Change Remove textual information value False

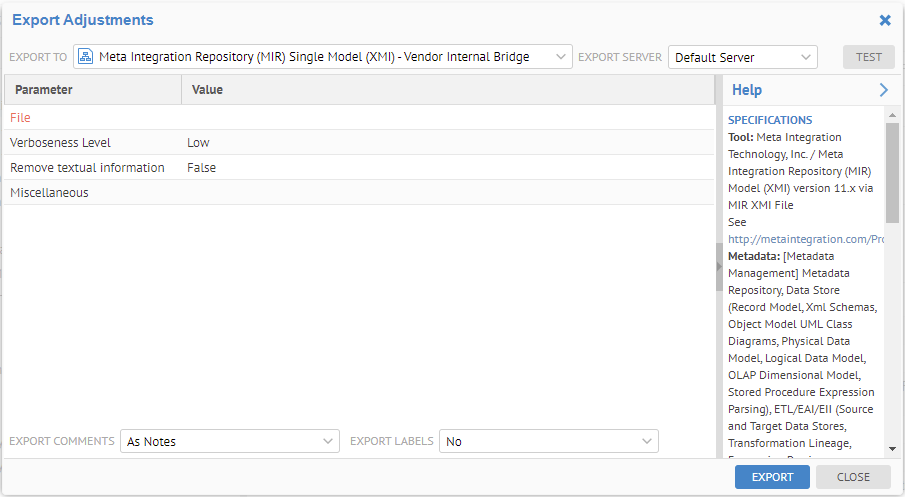pos(201,168)
